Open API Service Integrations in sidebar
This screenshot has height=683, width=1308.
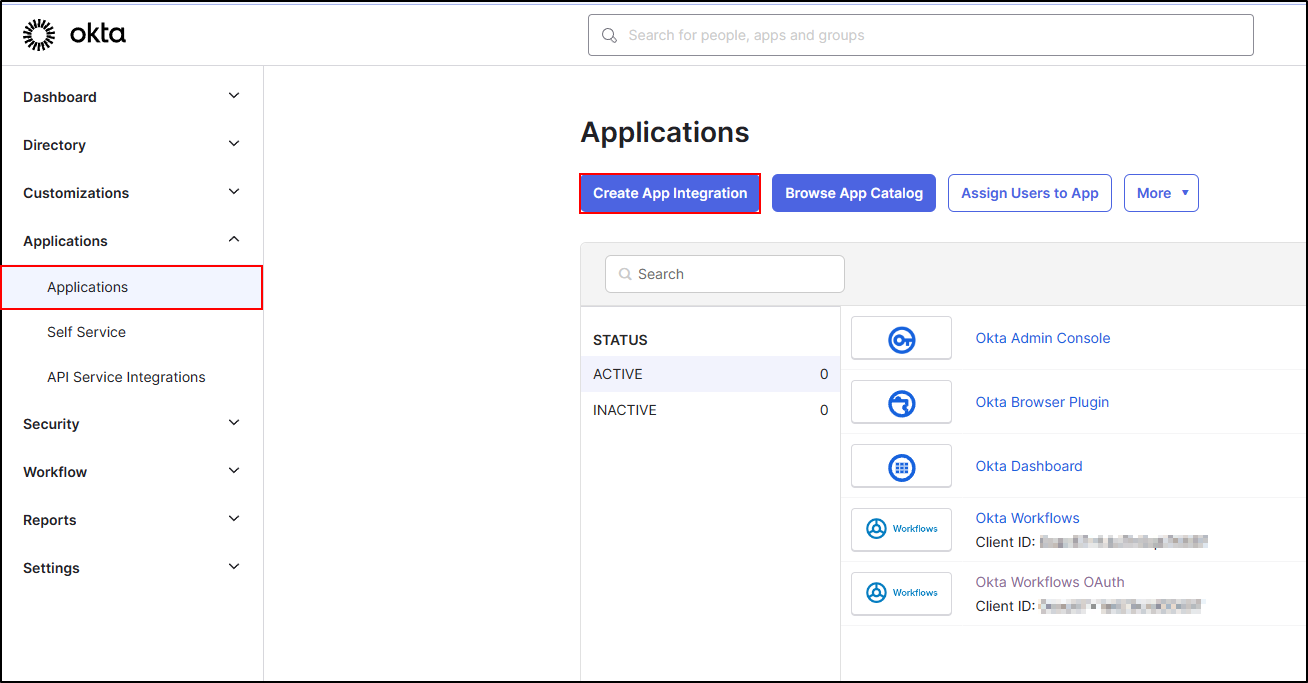[126, 377]
